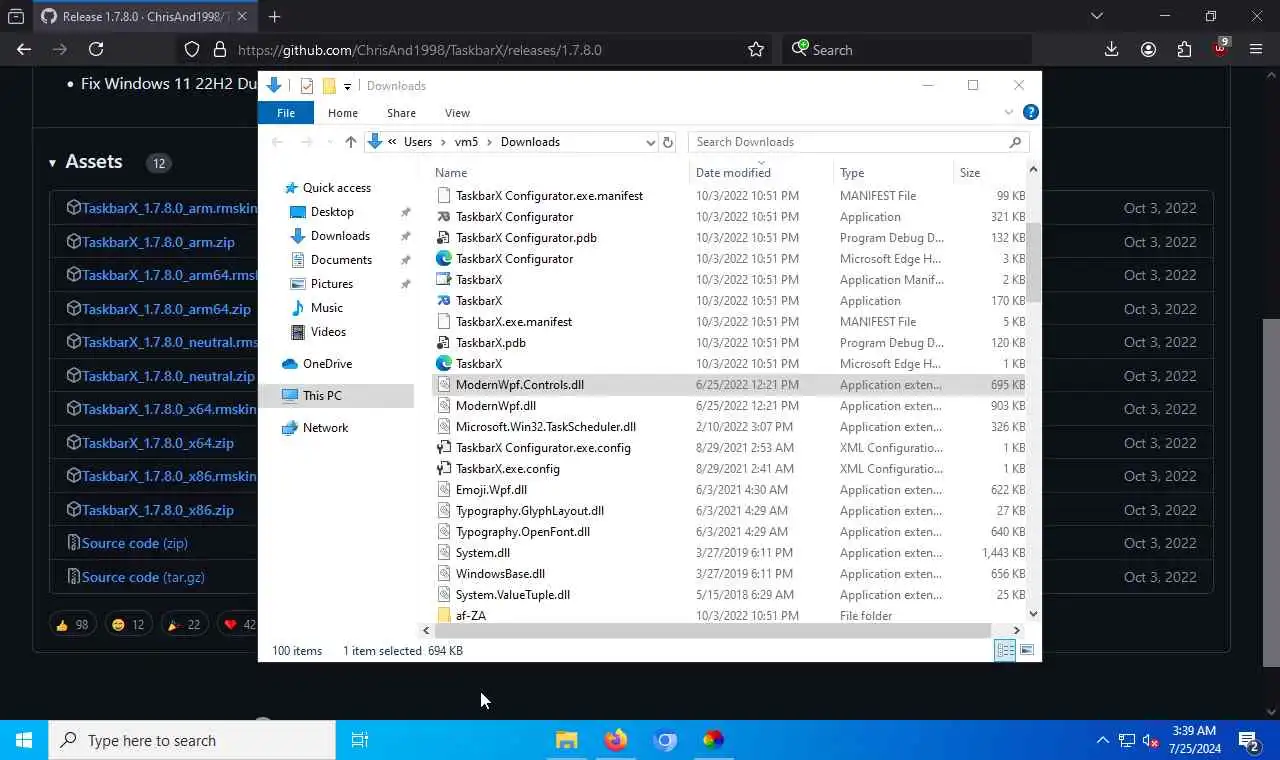Click the browser page vertical scrollbar
1280x760 pixels.
[x=1271, y=492]
